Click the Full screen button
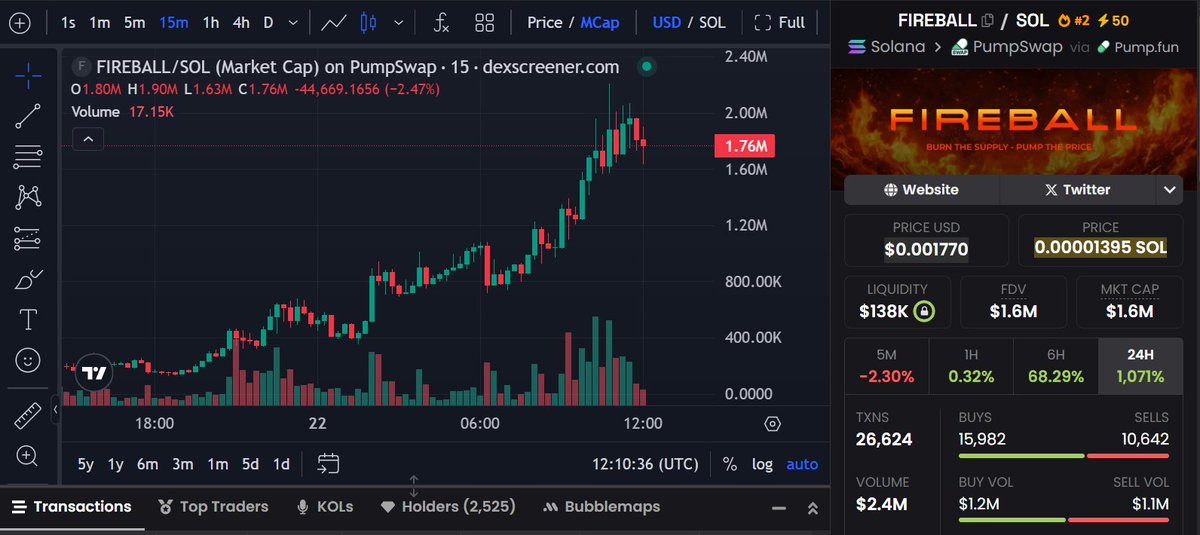 point(779,22)
